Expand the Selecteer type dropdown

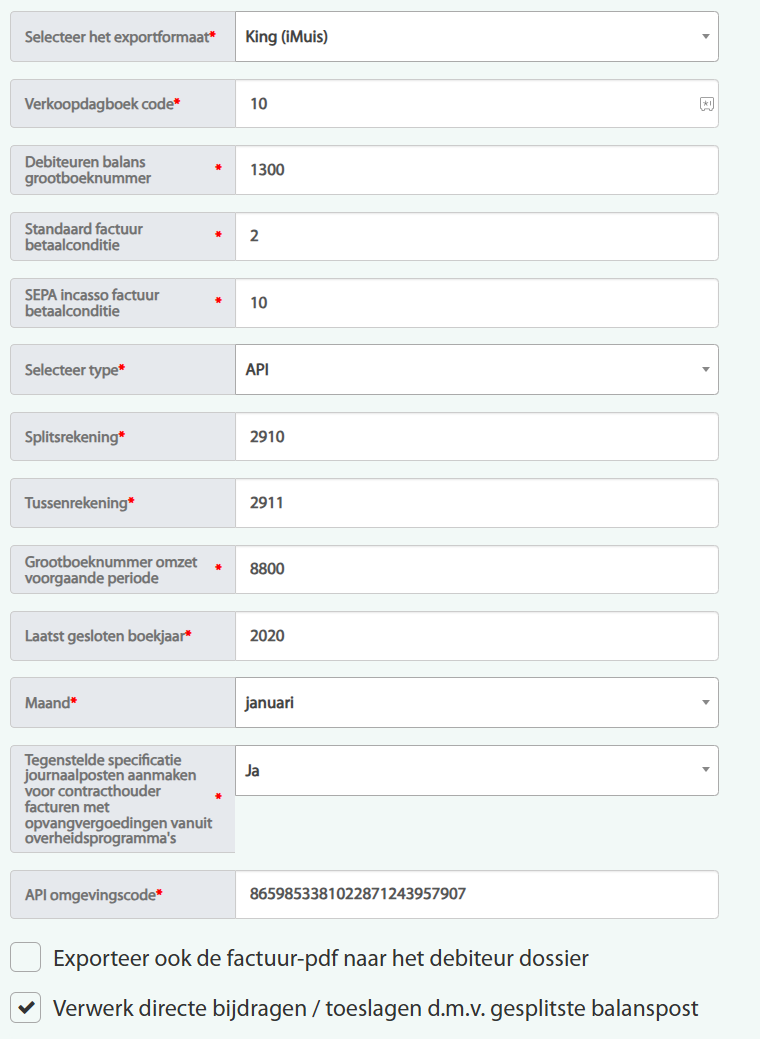[x=476, y=370]
